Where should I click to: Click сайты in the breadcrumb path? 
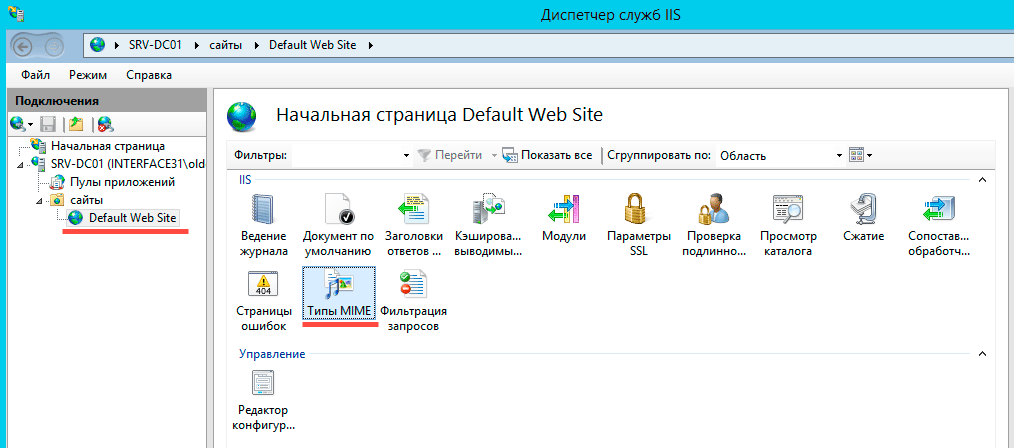point(226,45)
